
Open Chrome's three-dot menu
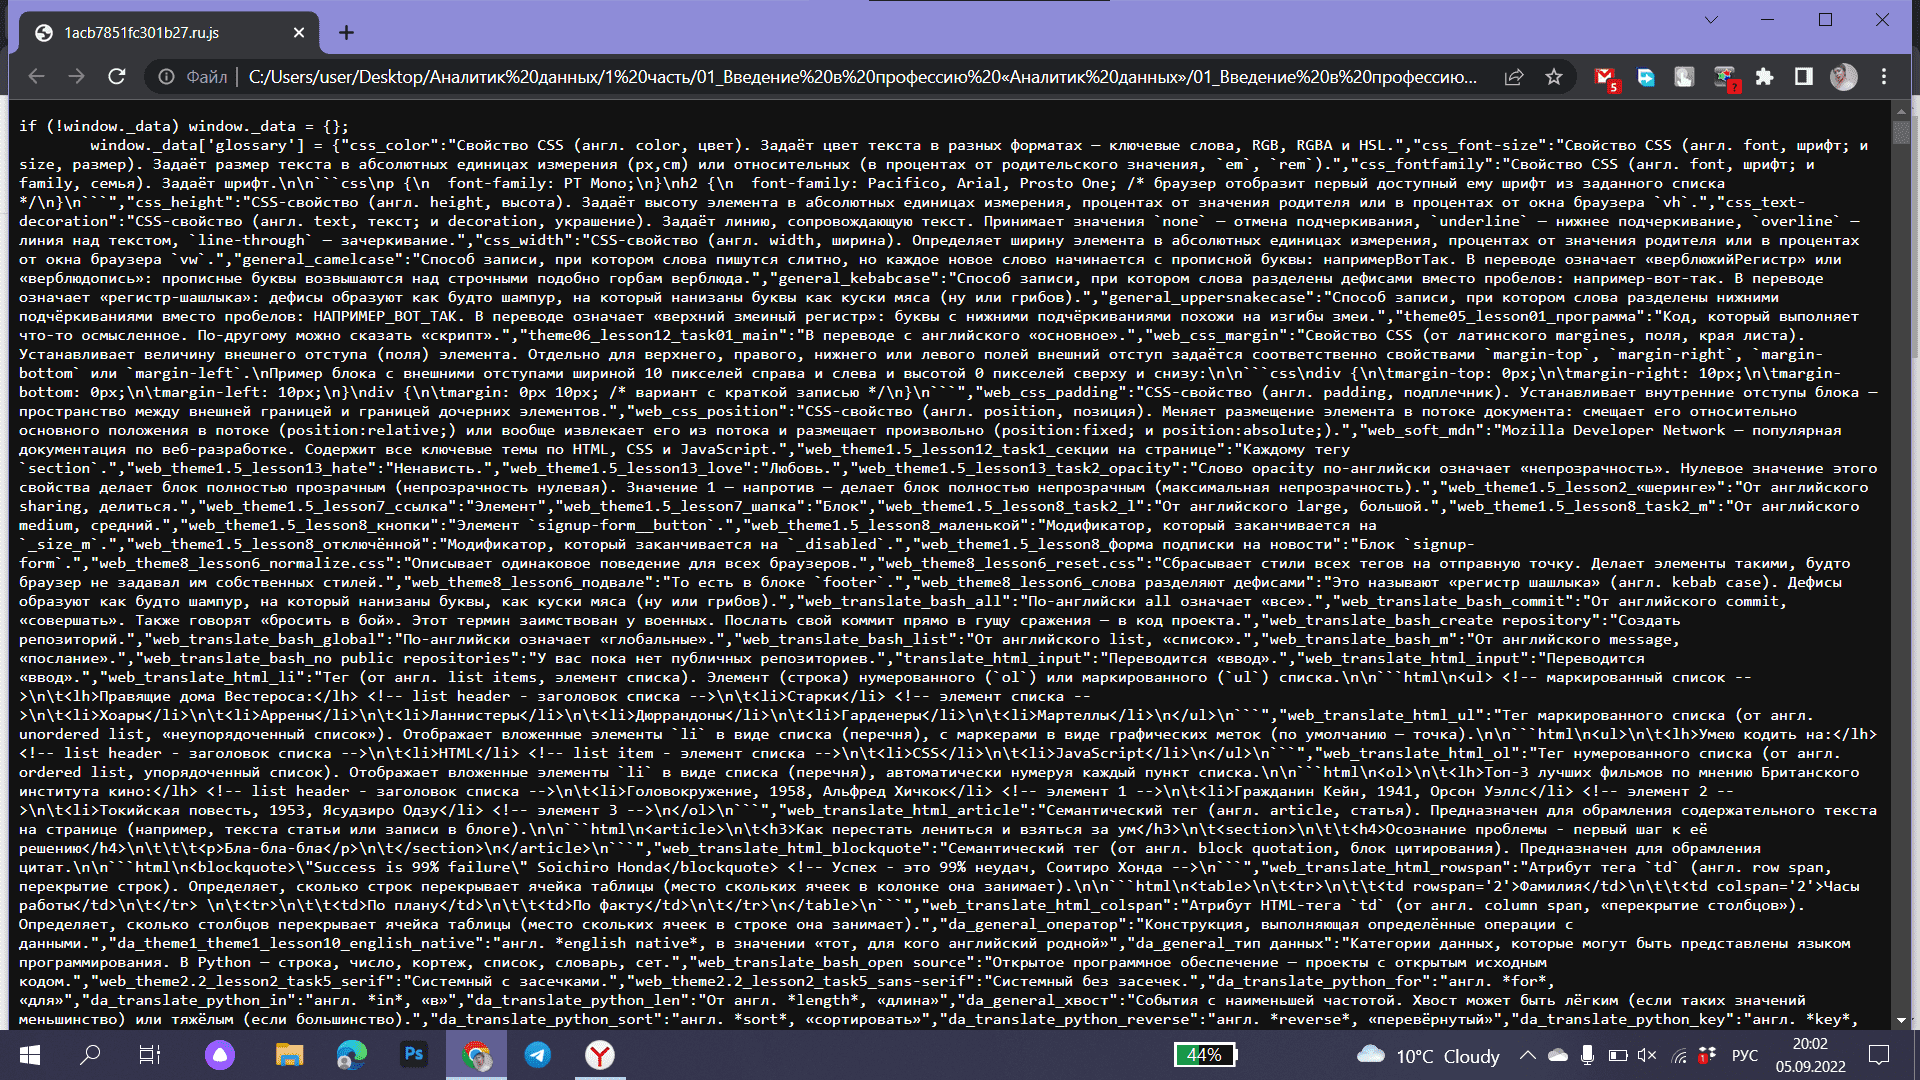(1882, 76)
